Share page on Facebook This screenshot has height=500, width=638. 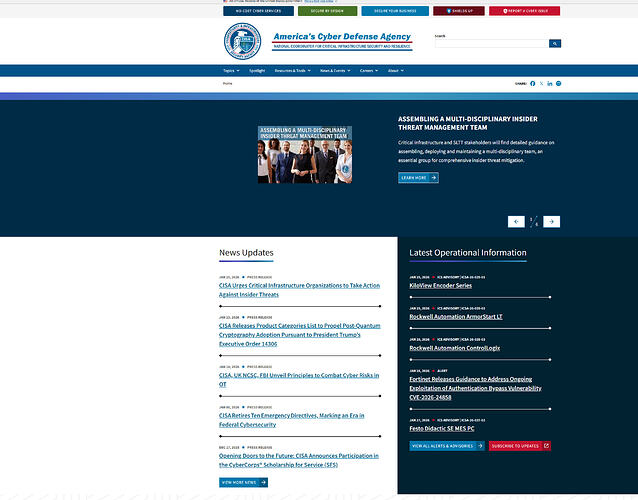(x=533, y=83)
